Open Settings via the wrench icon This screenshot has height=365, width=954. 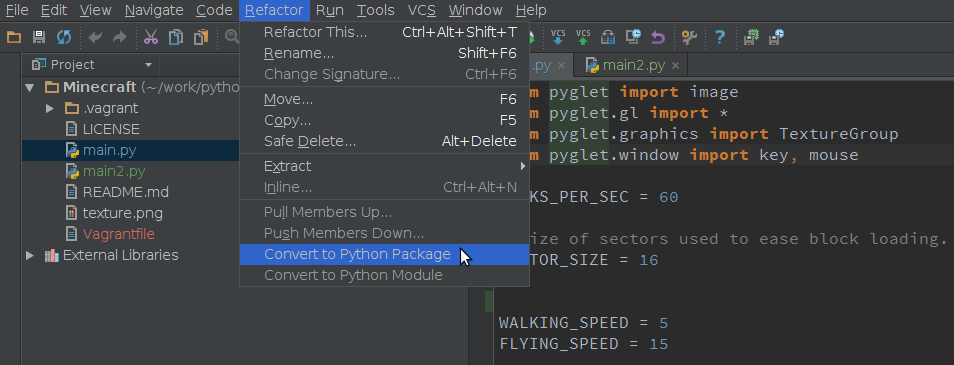(x=689, y=38)
